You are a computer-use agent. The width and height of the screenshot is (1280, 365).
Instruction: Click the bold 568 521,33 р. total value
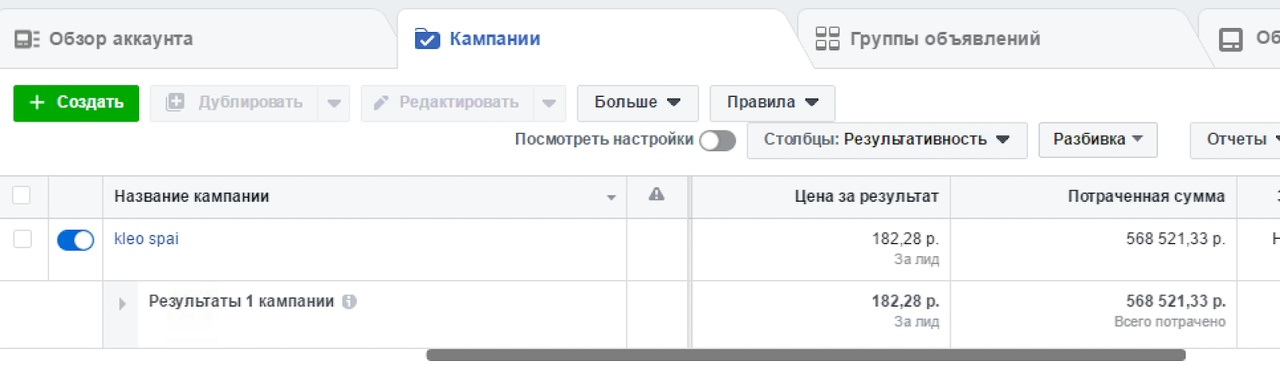coord(1176,301)
